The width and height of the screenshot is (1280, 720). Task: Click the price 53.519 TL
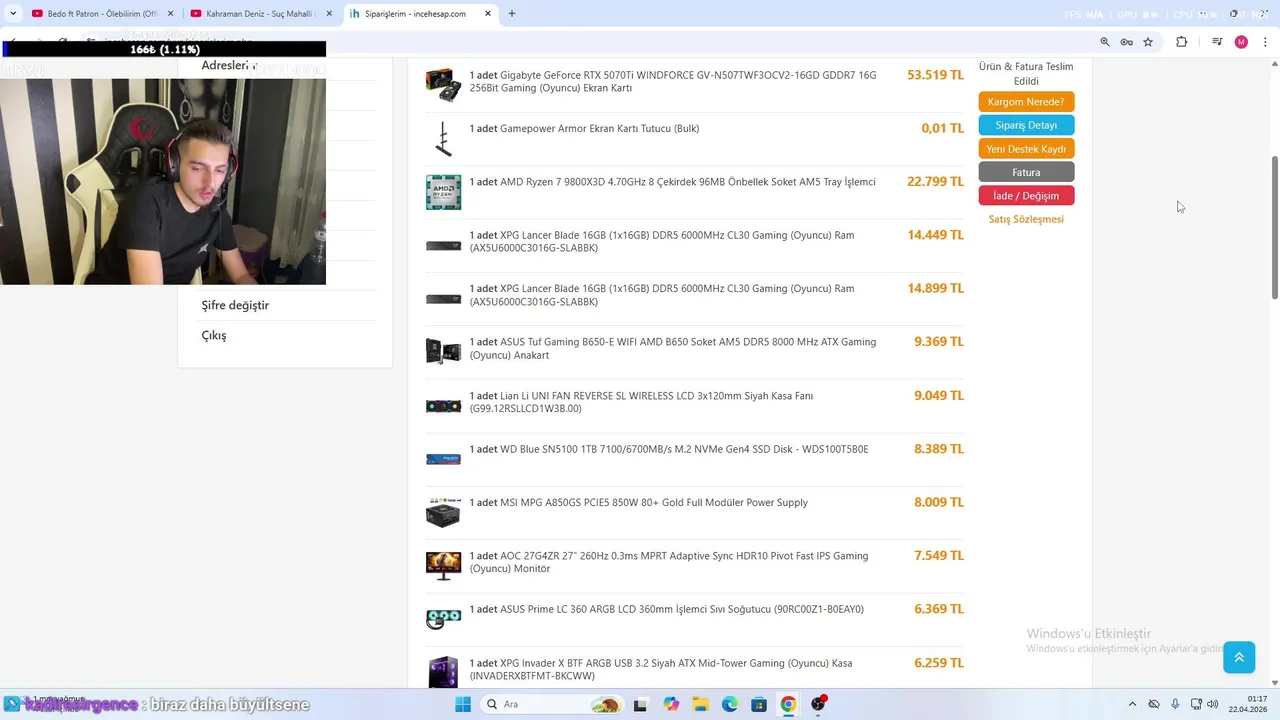pos(935,75)
